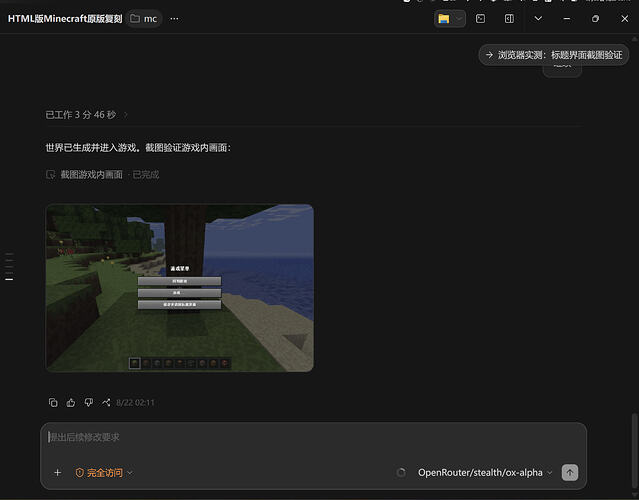Jump to browser test title screen message
Image resolution: width=639 pixels, height=500 pixels.
pos(554,55)
